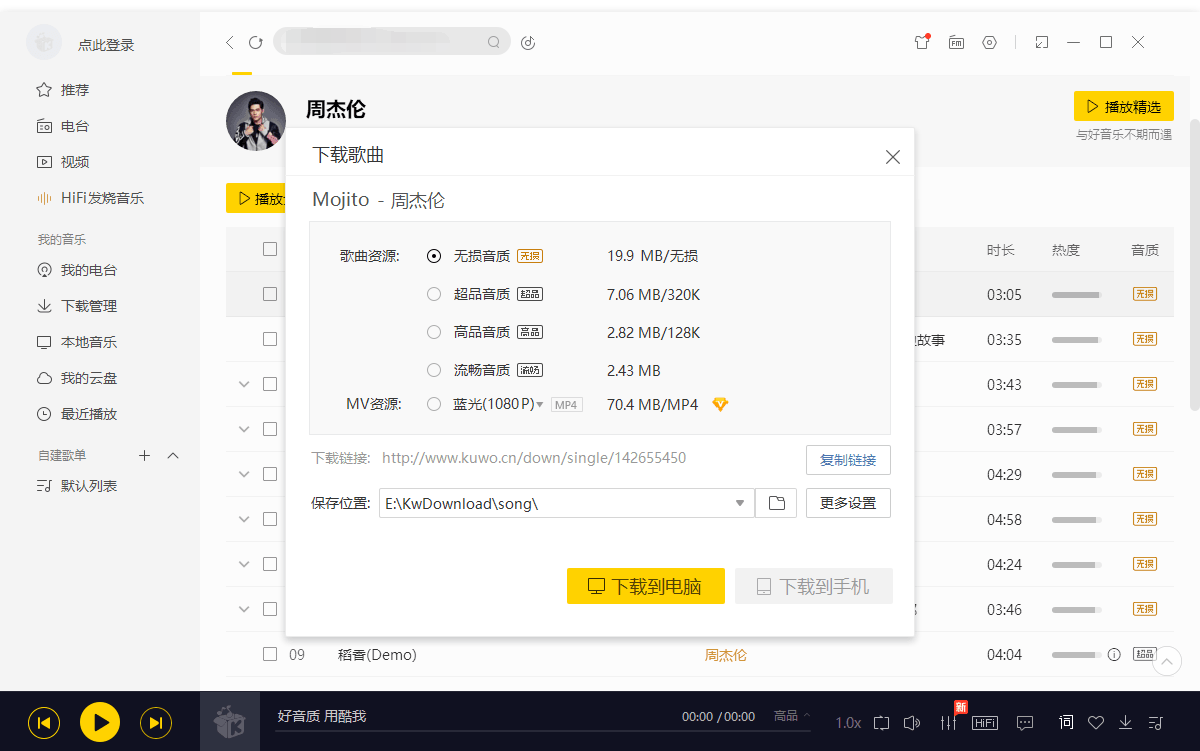Select the 高品音质 quality option
This screenshot has width=1200, height=751.
(433, 331)
